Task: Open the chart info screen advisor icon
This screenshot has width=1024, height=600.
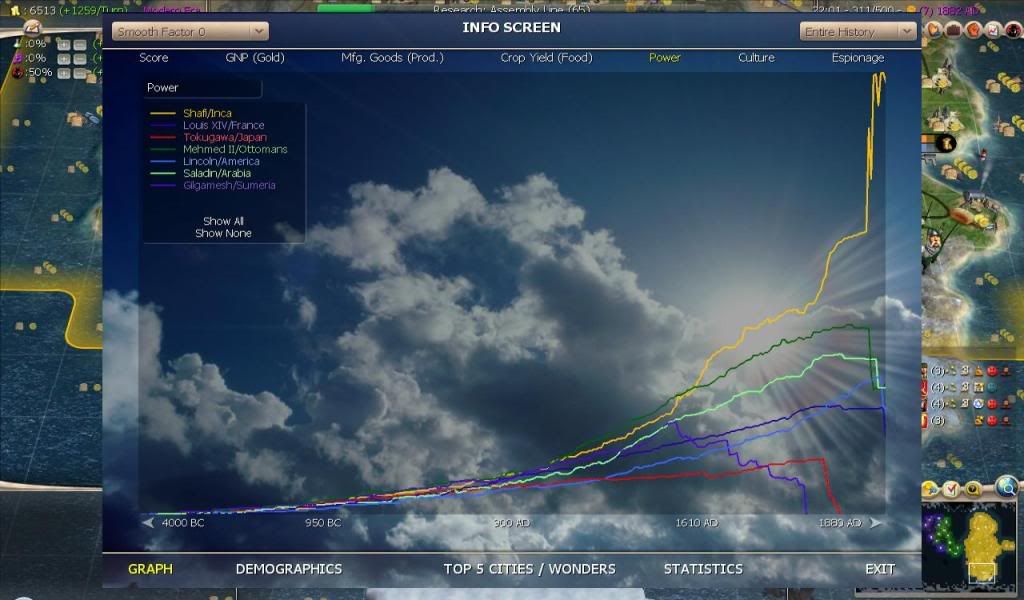Action: pos(993,30)
